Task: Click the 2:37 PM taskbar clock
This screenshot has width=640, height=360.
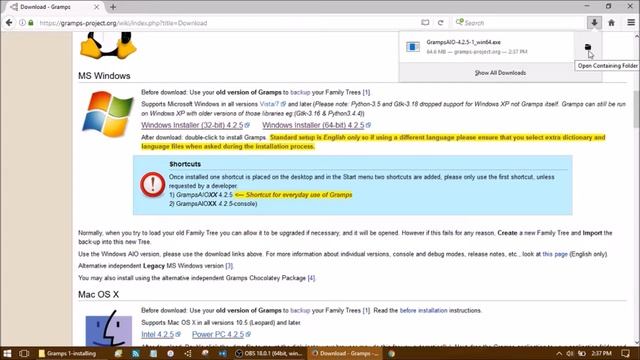Action: pyautogui.click(x=602, y=353)
